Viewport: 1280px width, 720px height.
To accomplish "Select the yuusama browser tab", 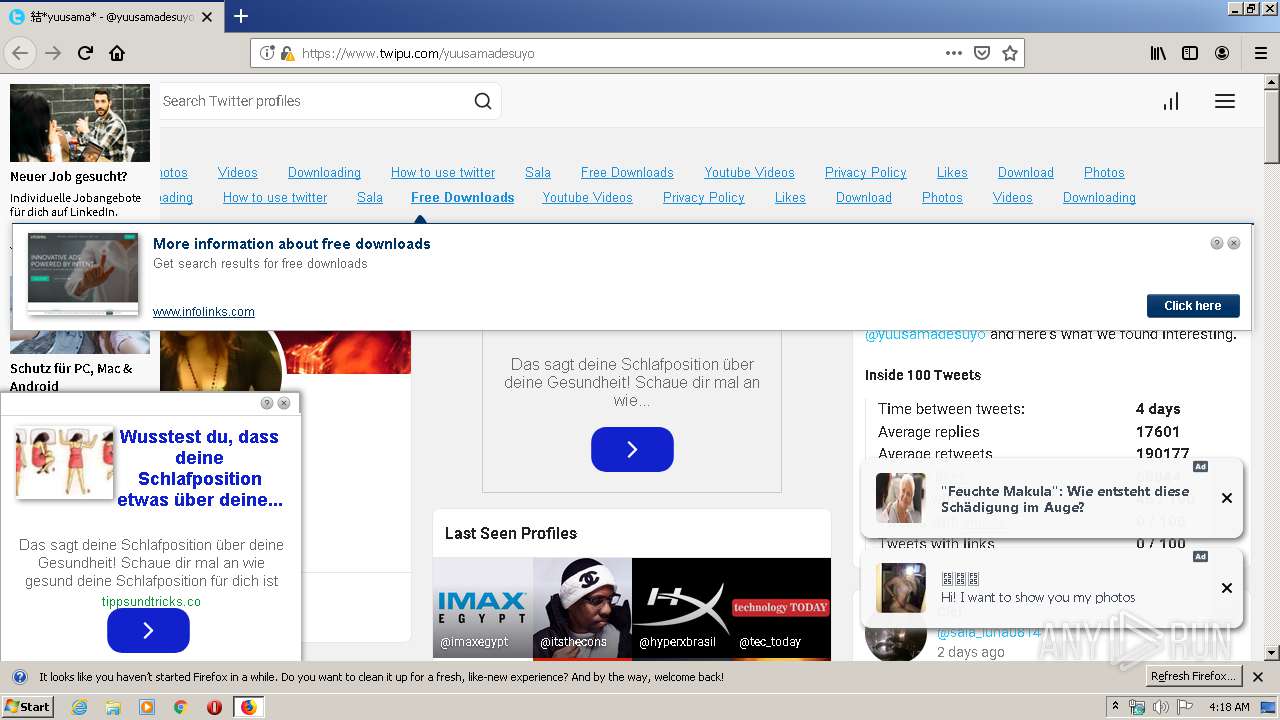I will 110,16.
